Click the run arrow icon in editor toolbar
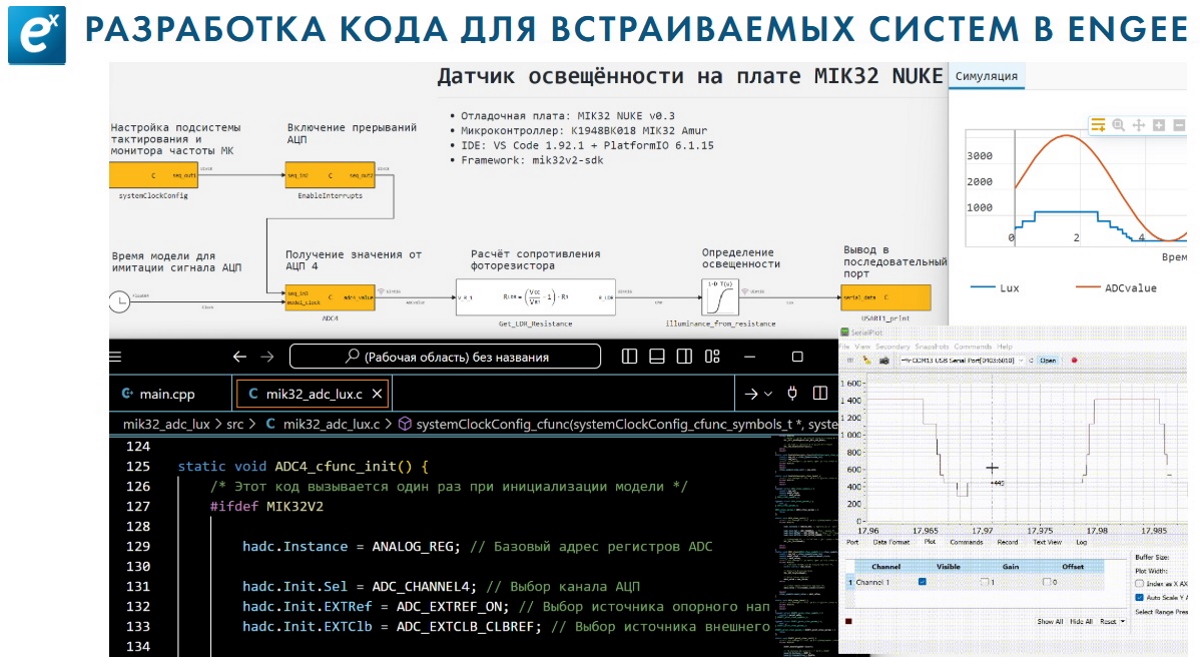This screenshot has width=1200, height=664. tap(751, 394)
